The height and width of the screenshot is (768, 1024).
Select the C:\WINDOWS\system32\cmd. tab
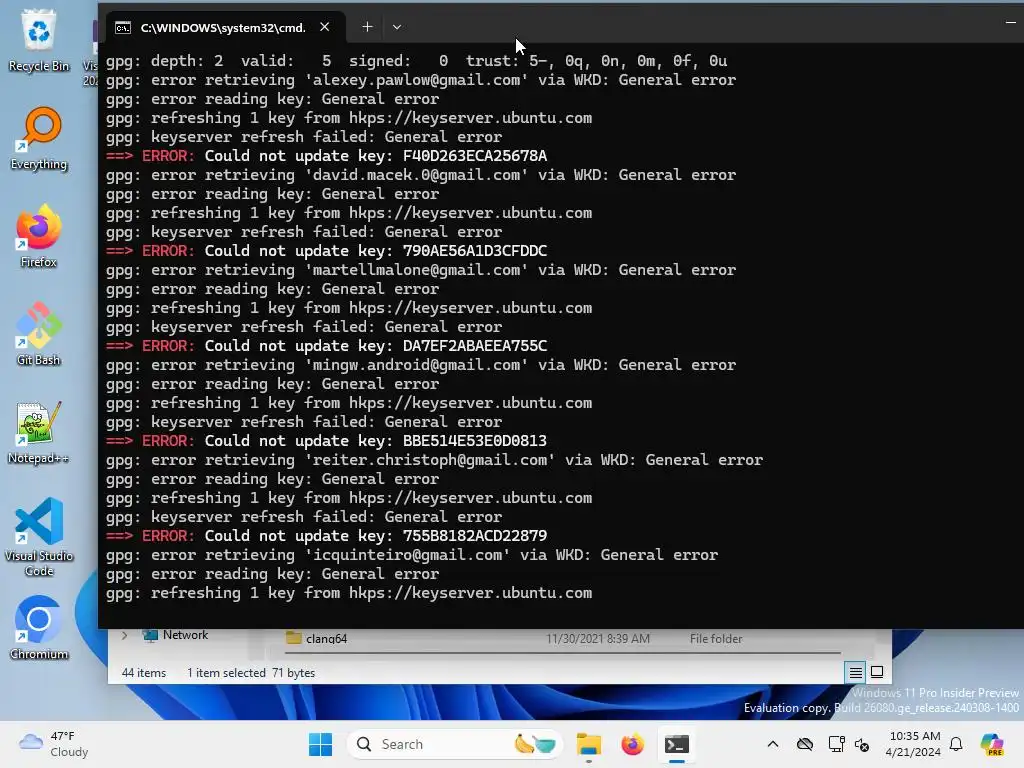225,27
